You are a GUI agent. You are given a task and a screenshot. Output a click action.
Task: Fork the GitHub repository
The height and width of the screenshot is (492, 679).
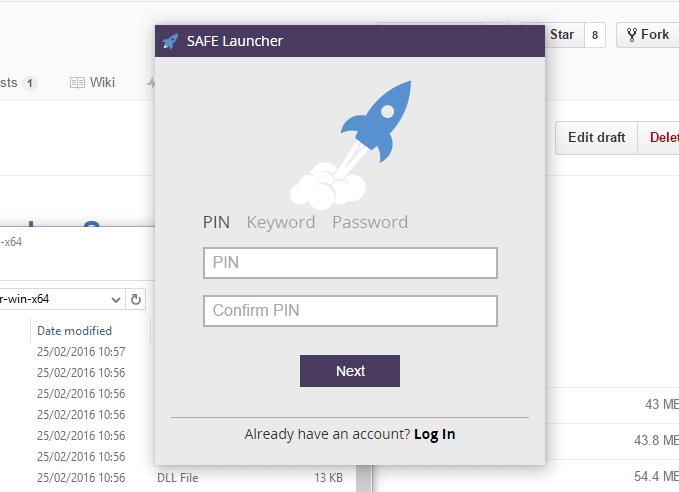point(648,35)
